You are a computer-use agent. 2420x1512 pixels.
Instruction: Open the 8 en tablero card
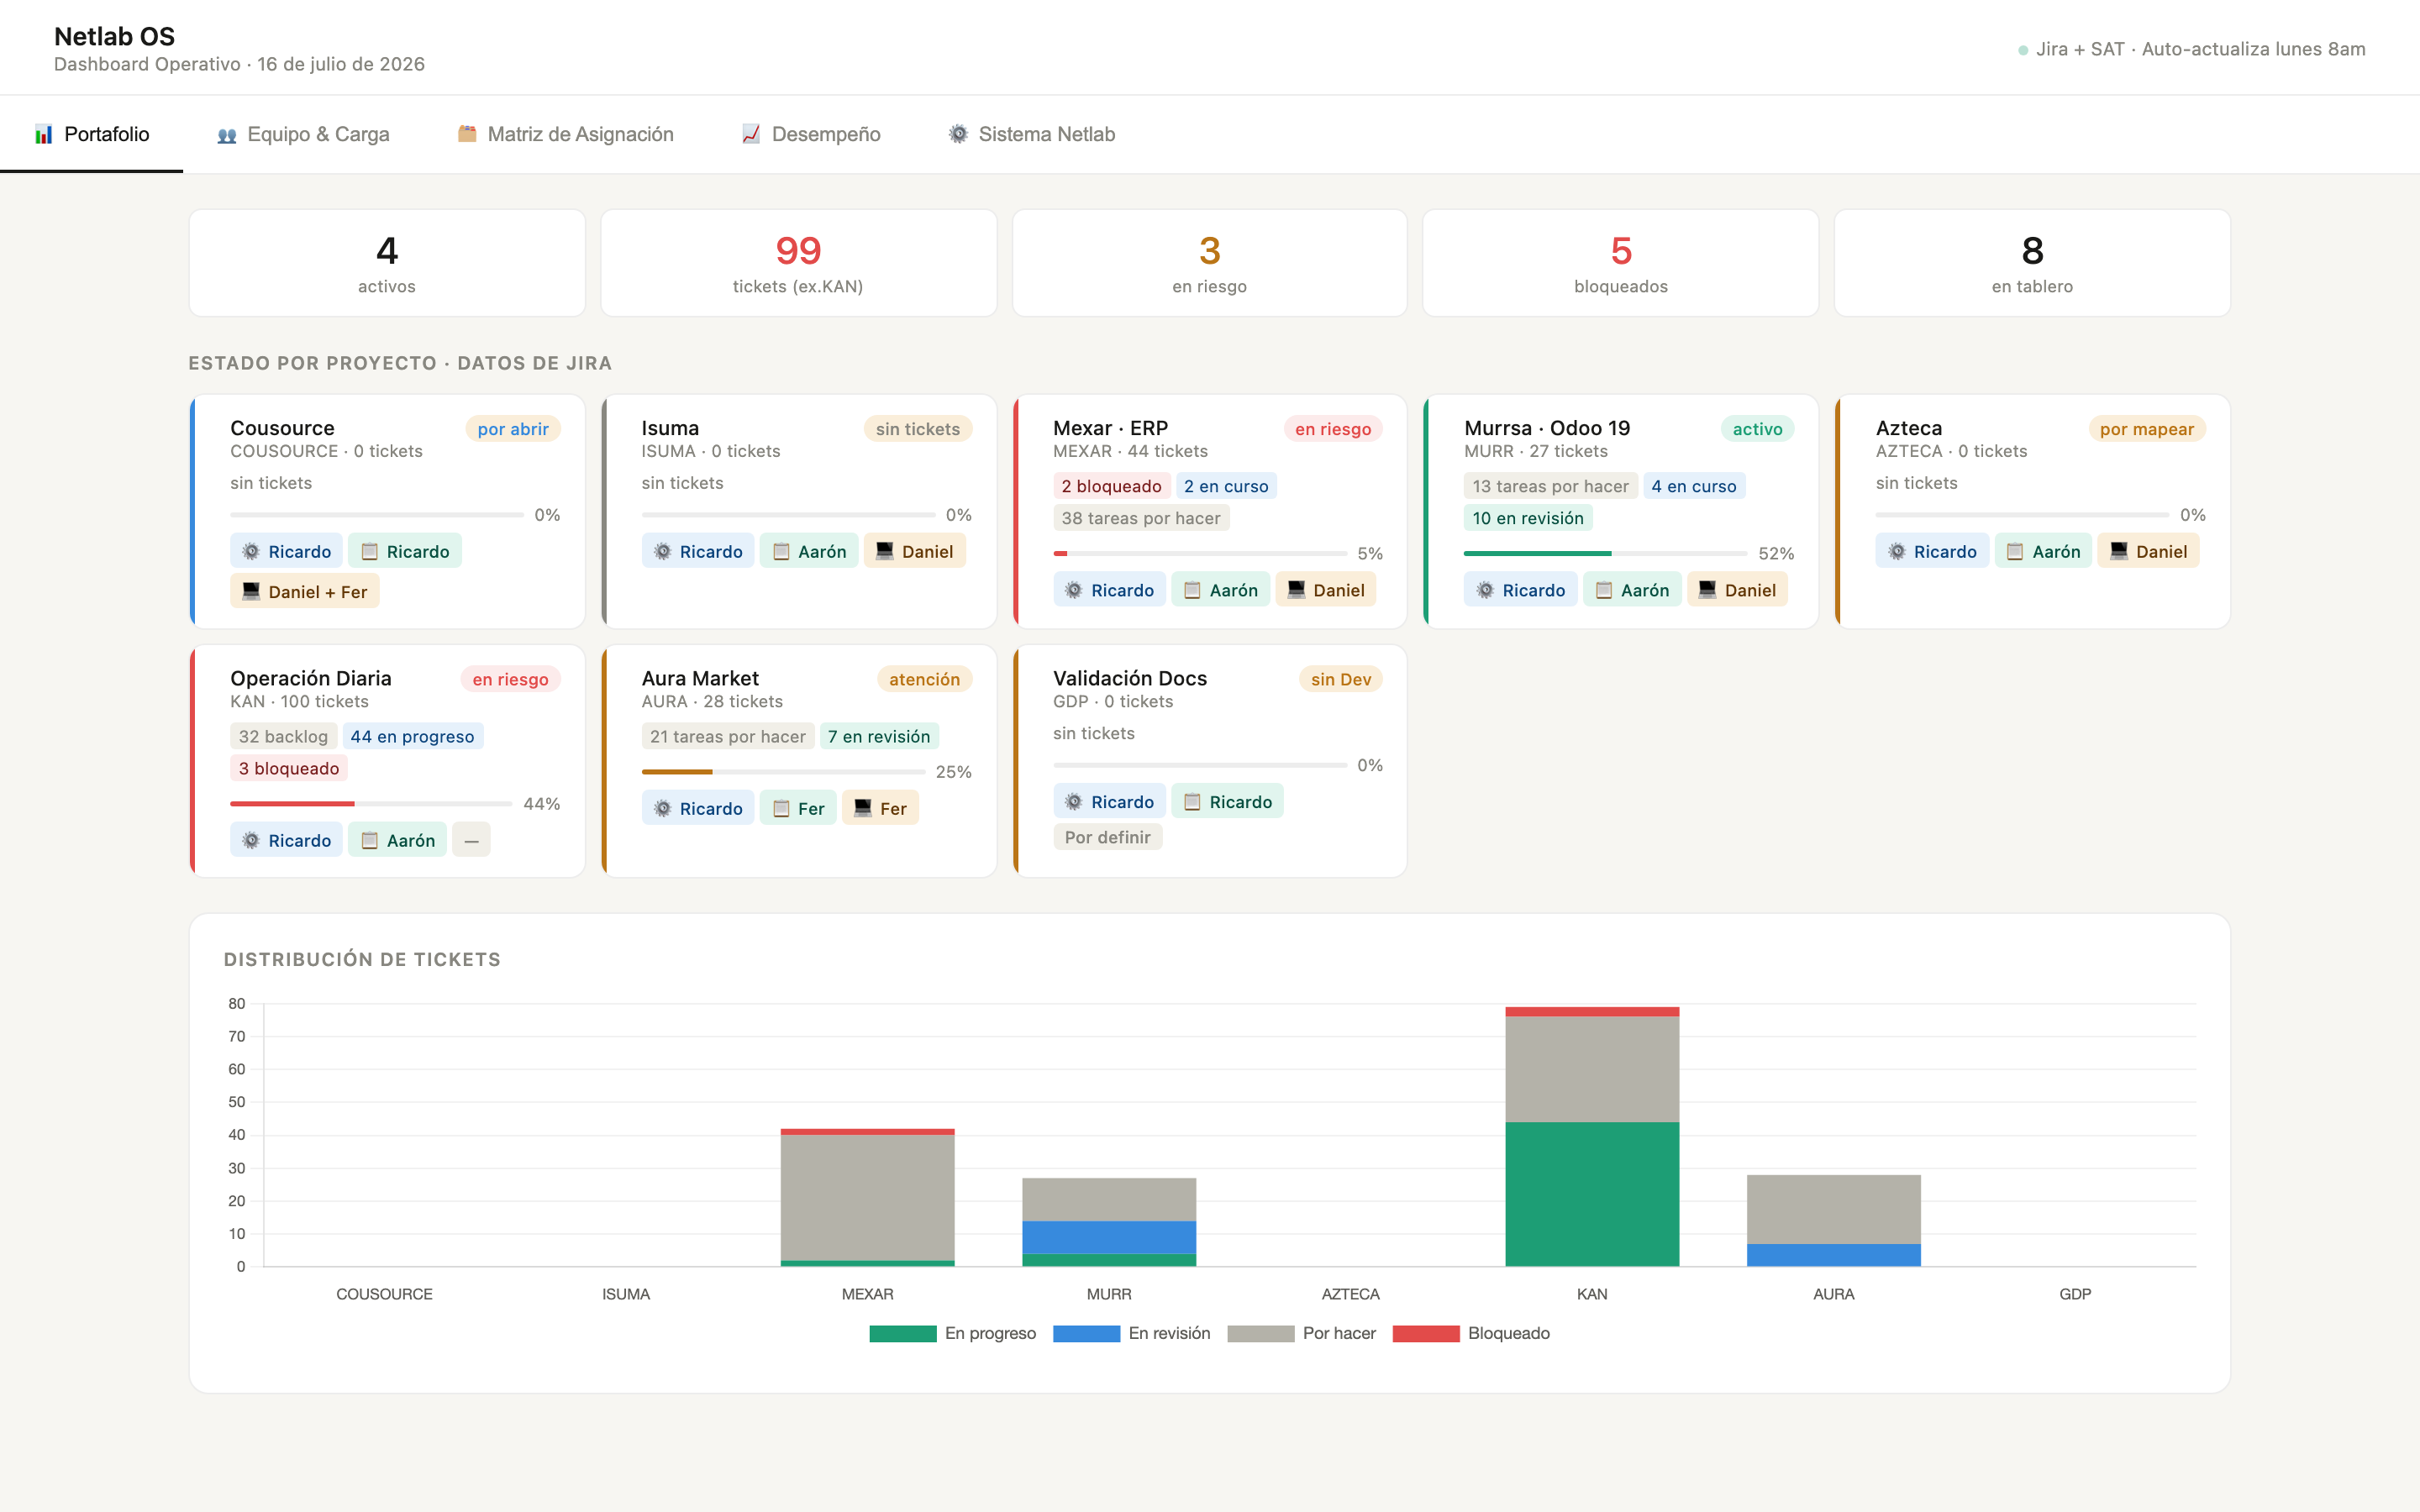(x=2032, y=263)
